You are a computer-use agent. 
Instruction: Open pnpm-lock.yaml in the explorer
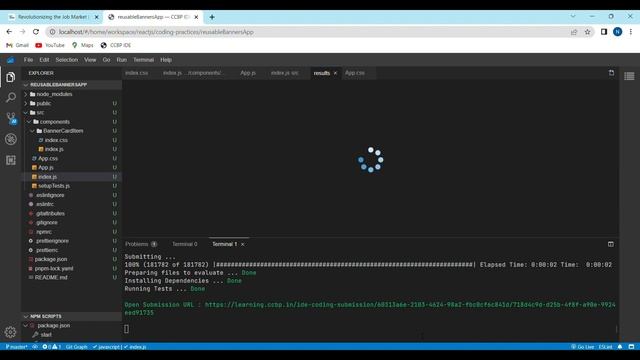[x=54, y=269]
